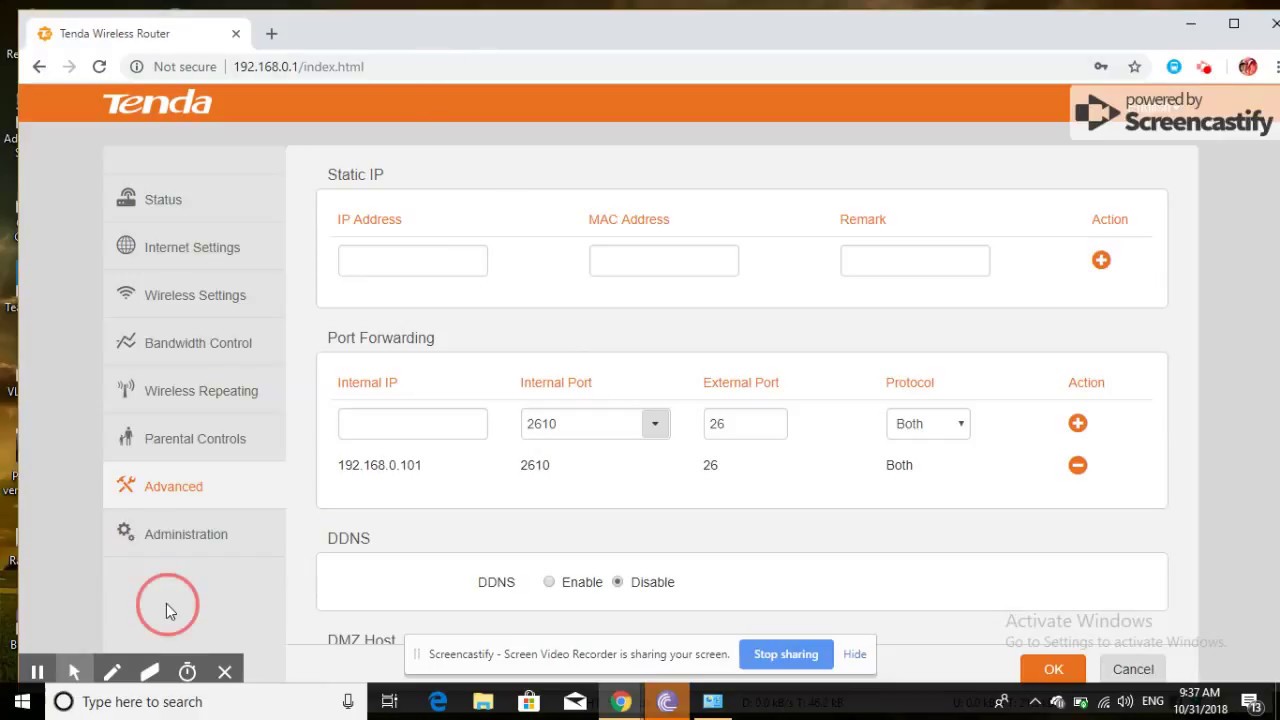Click the Not secure site info icon
Image resolution: width=1280 pixels, height=720 pixels.
pyautogui.click(x=136, y=66)
